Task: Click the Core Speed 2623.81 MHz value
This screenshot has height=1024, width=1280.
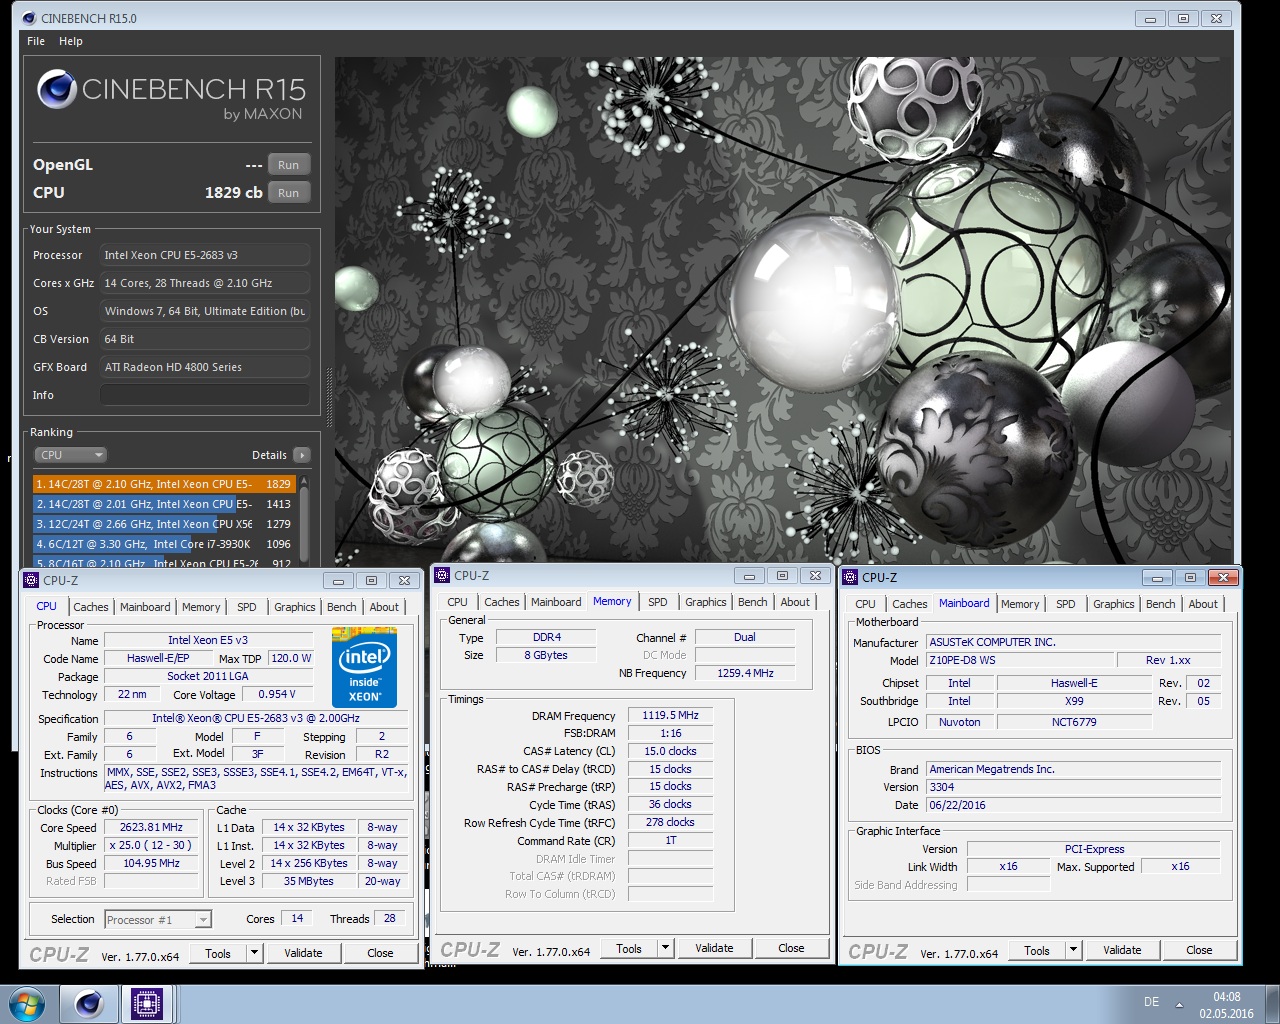Action: [x=152, y=827]
